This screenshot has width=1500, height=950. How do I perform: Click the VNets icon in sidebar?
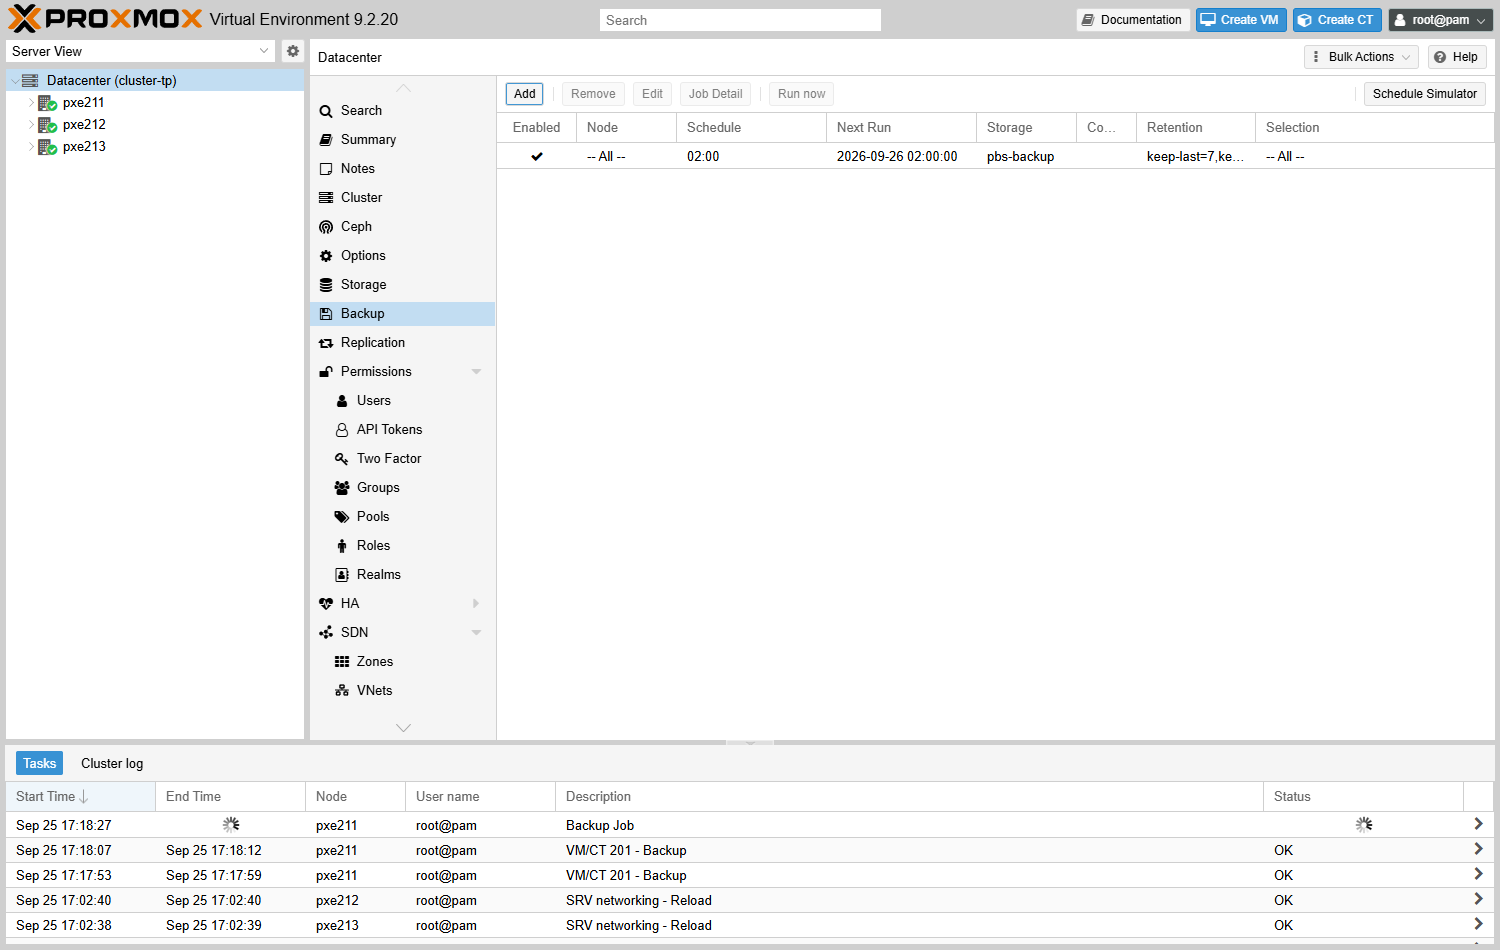click(x=342, y=691)
